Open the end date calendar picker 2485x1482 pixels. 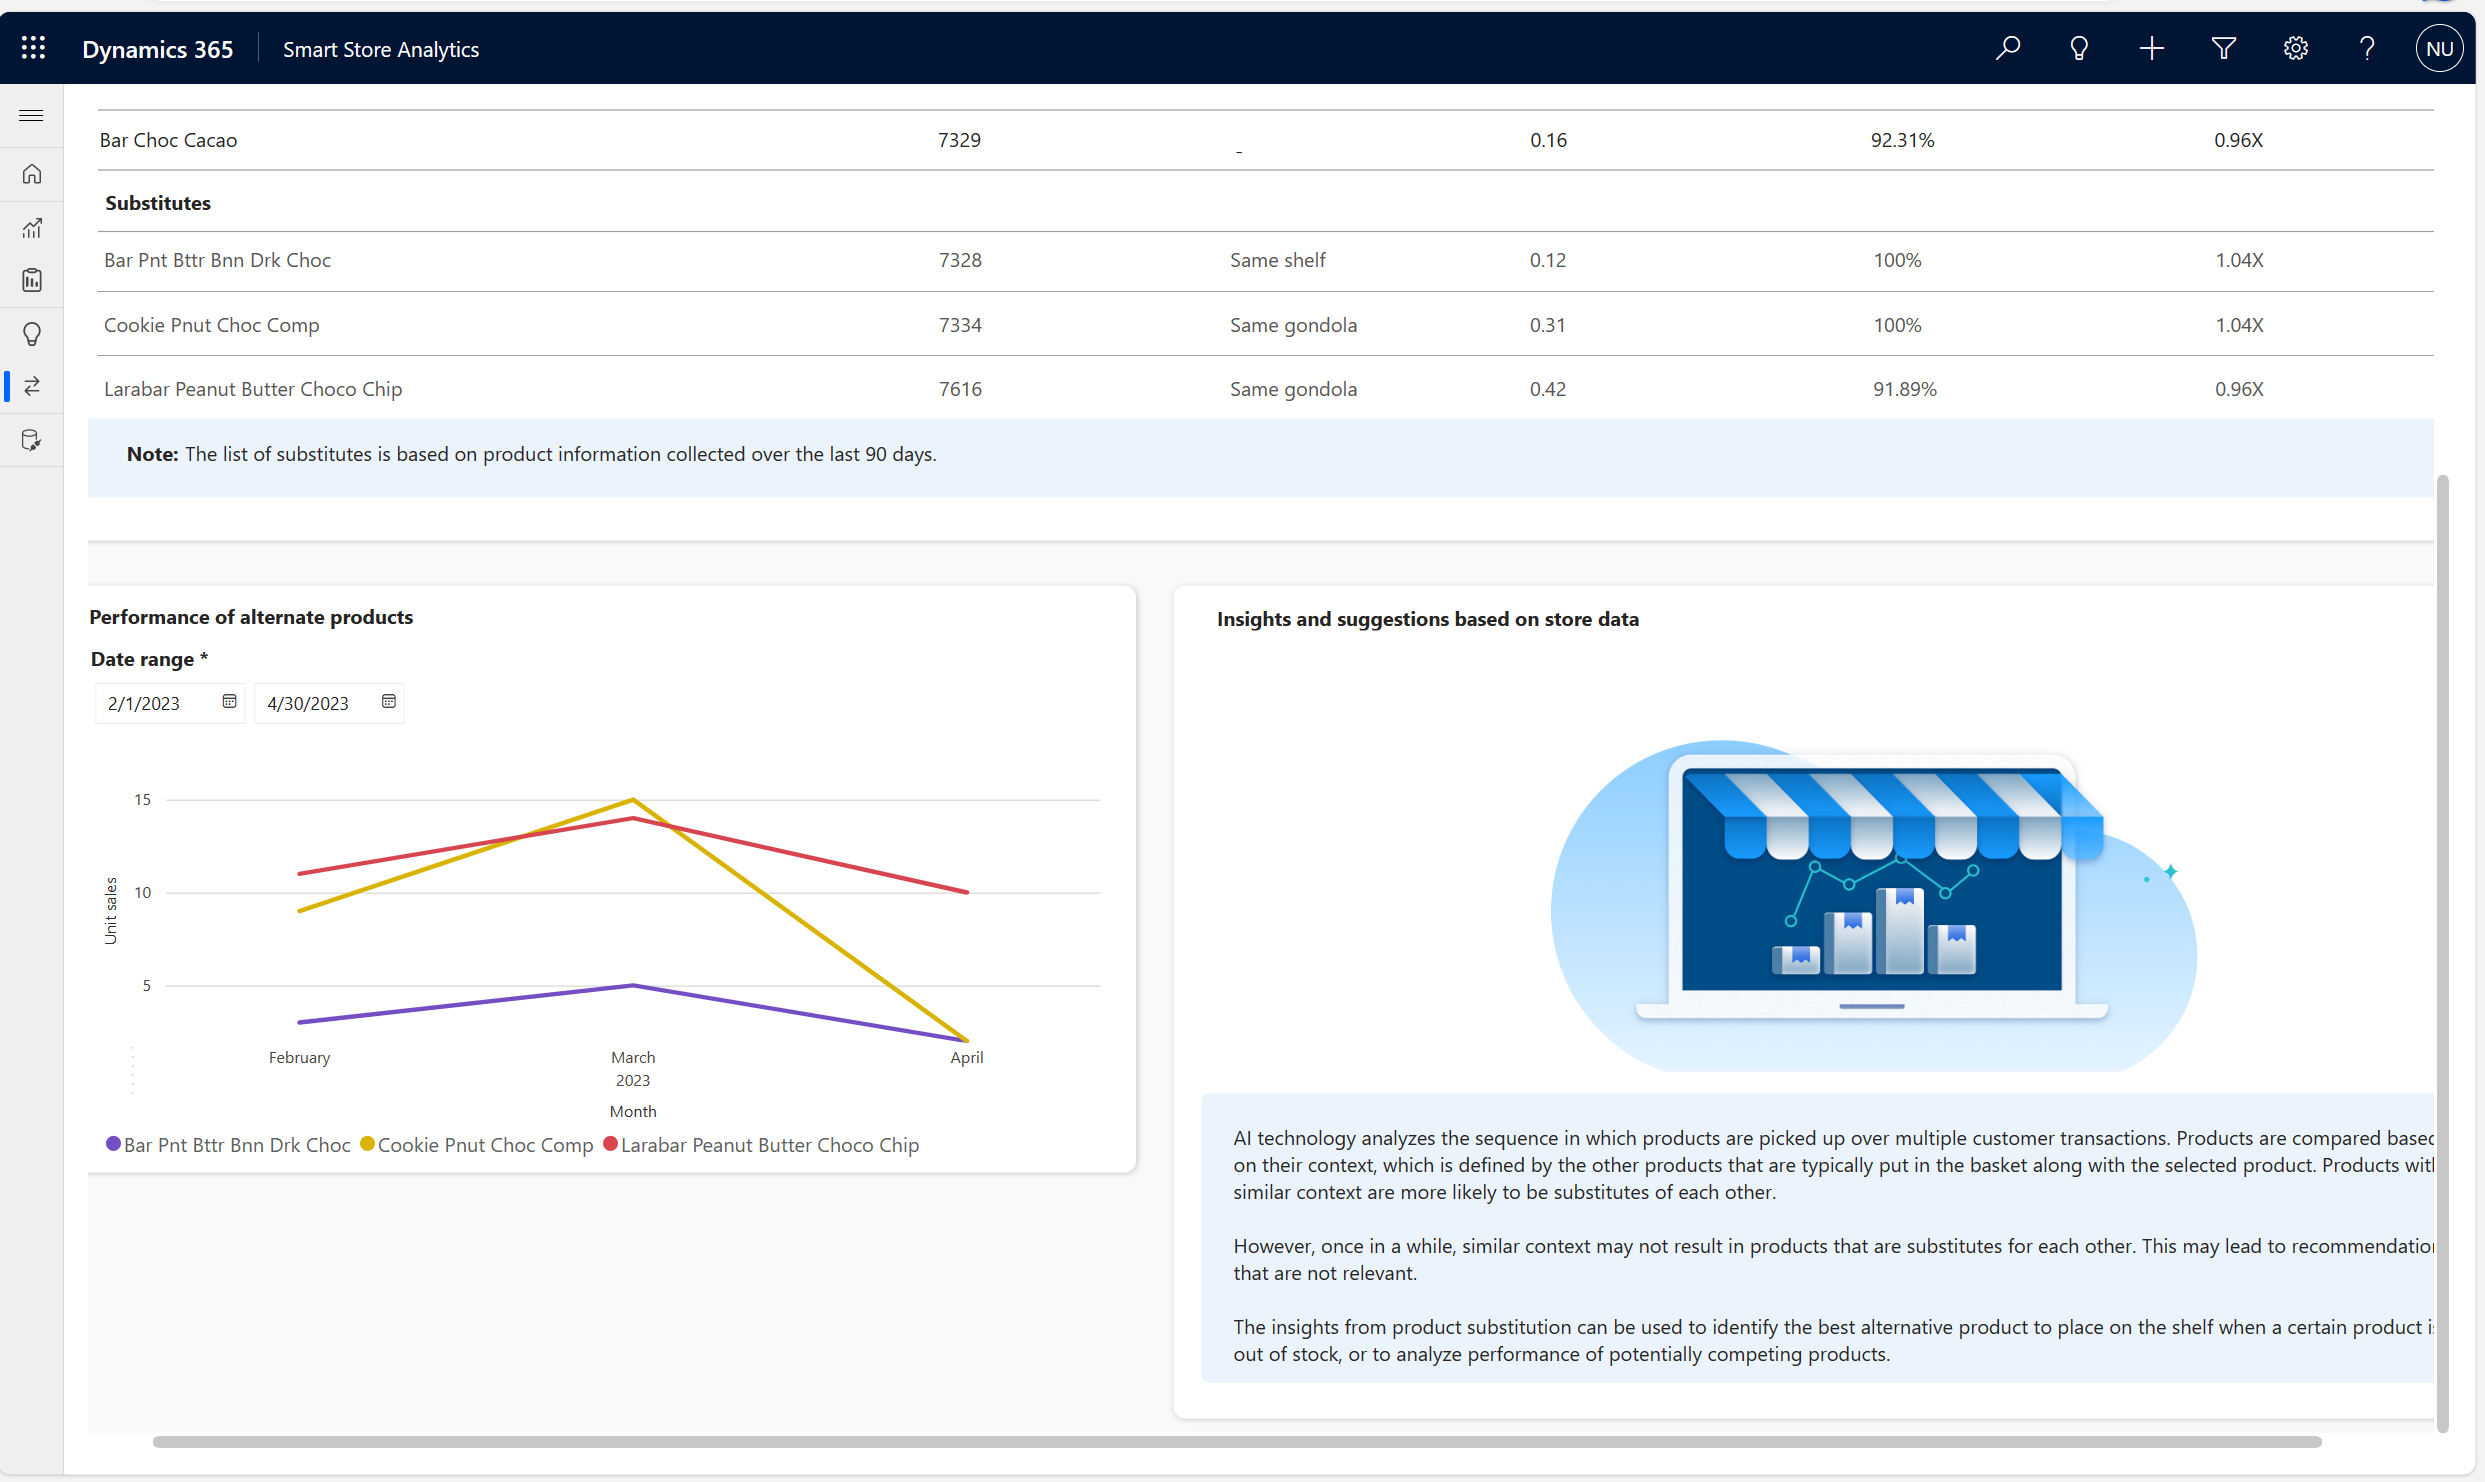pyautogui.click(x=389, y=702)
